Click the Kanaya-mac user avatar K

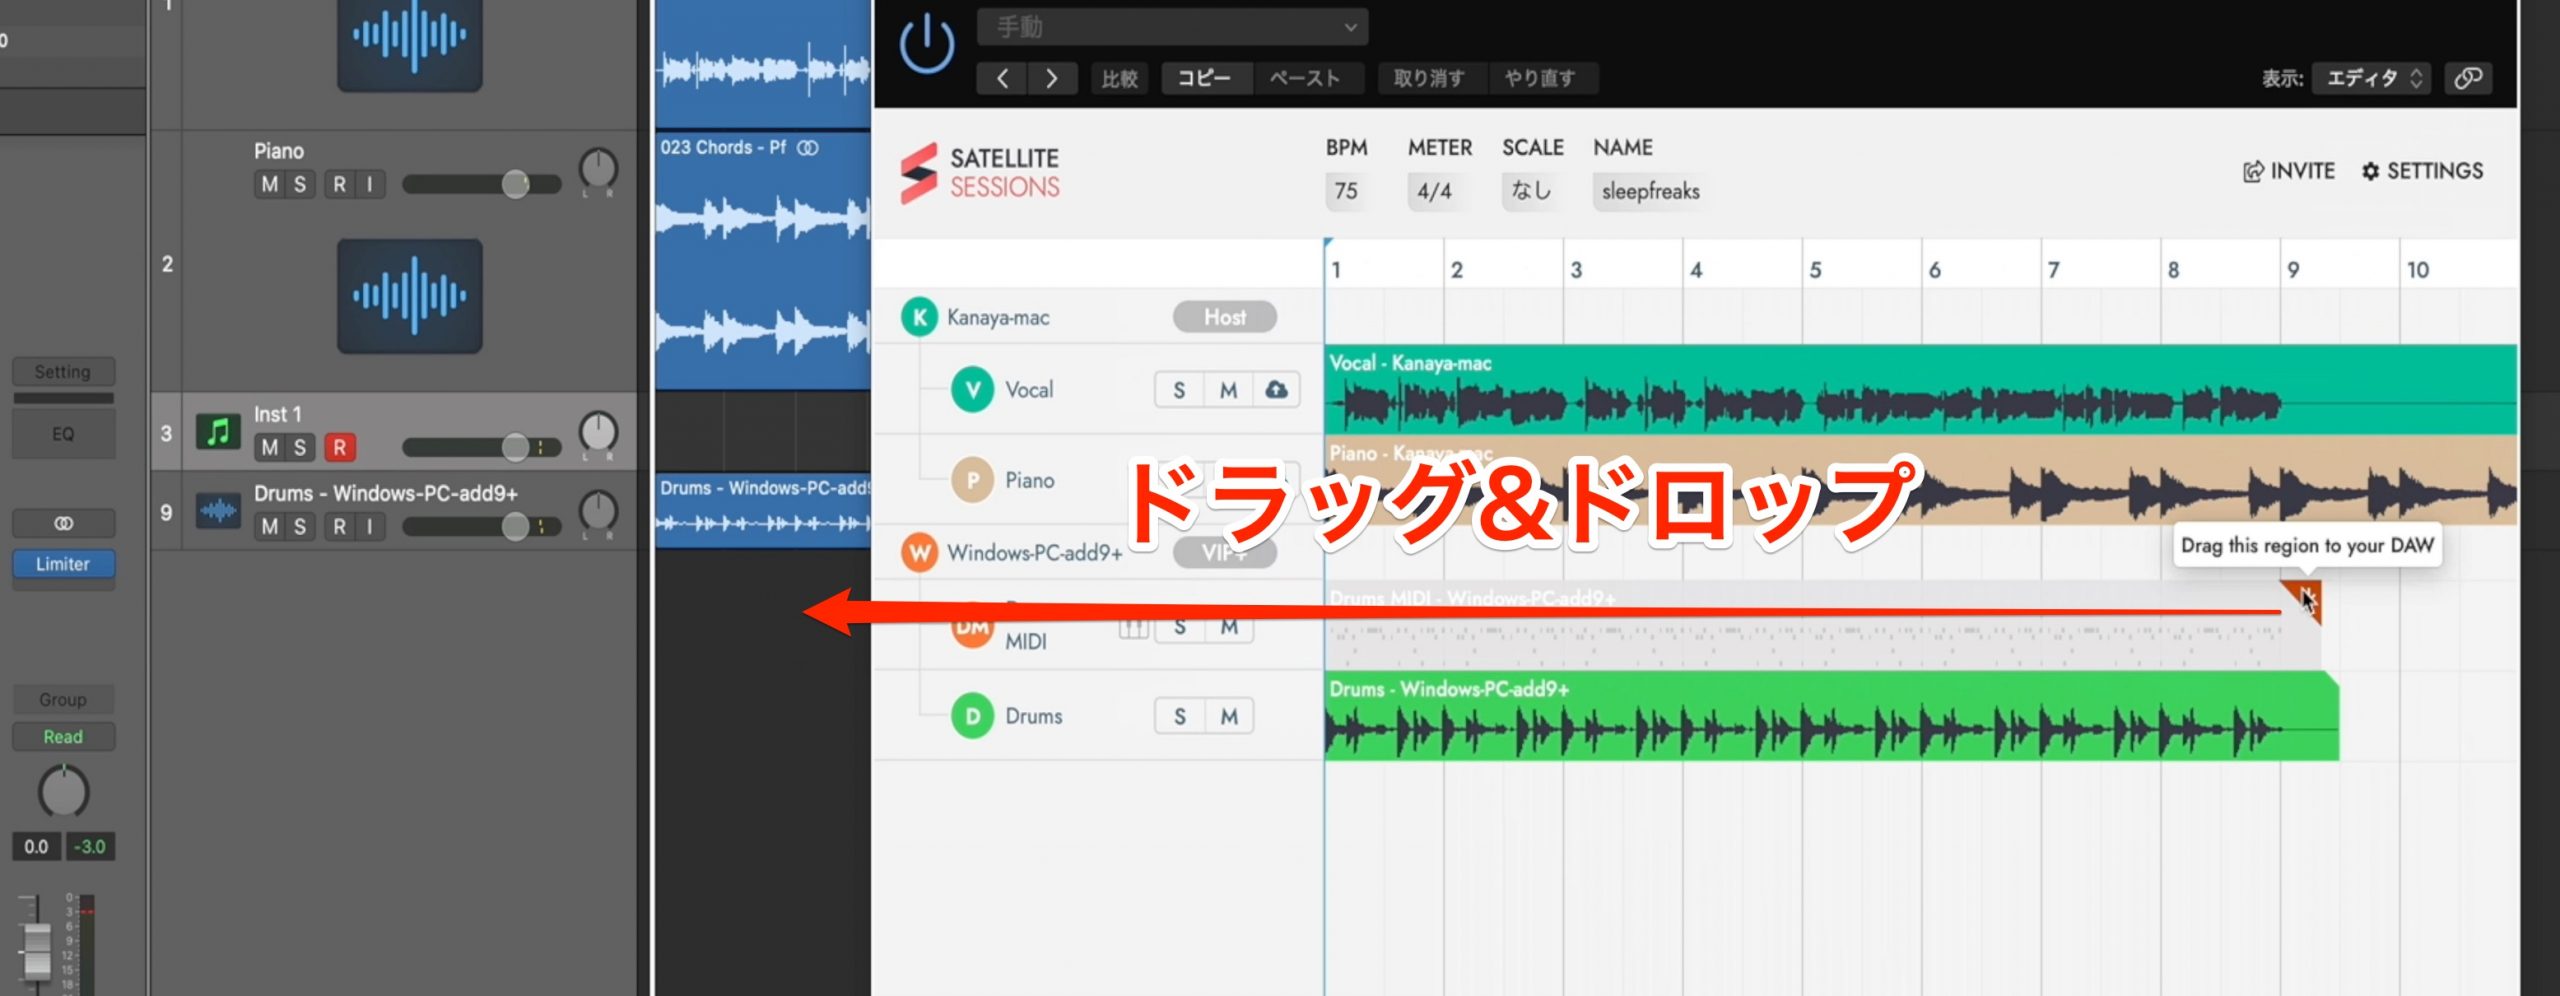919,317
